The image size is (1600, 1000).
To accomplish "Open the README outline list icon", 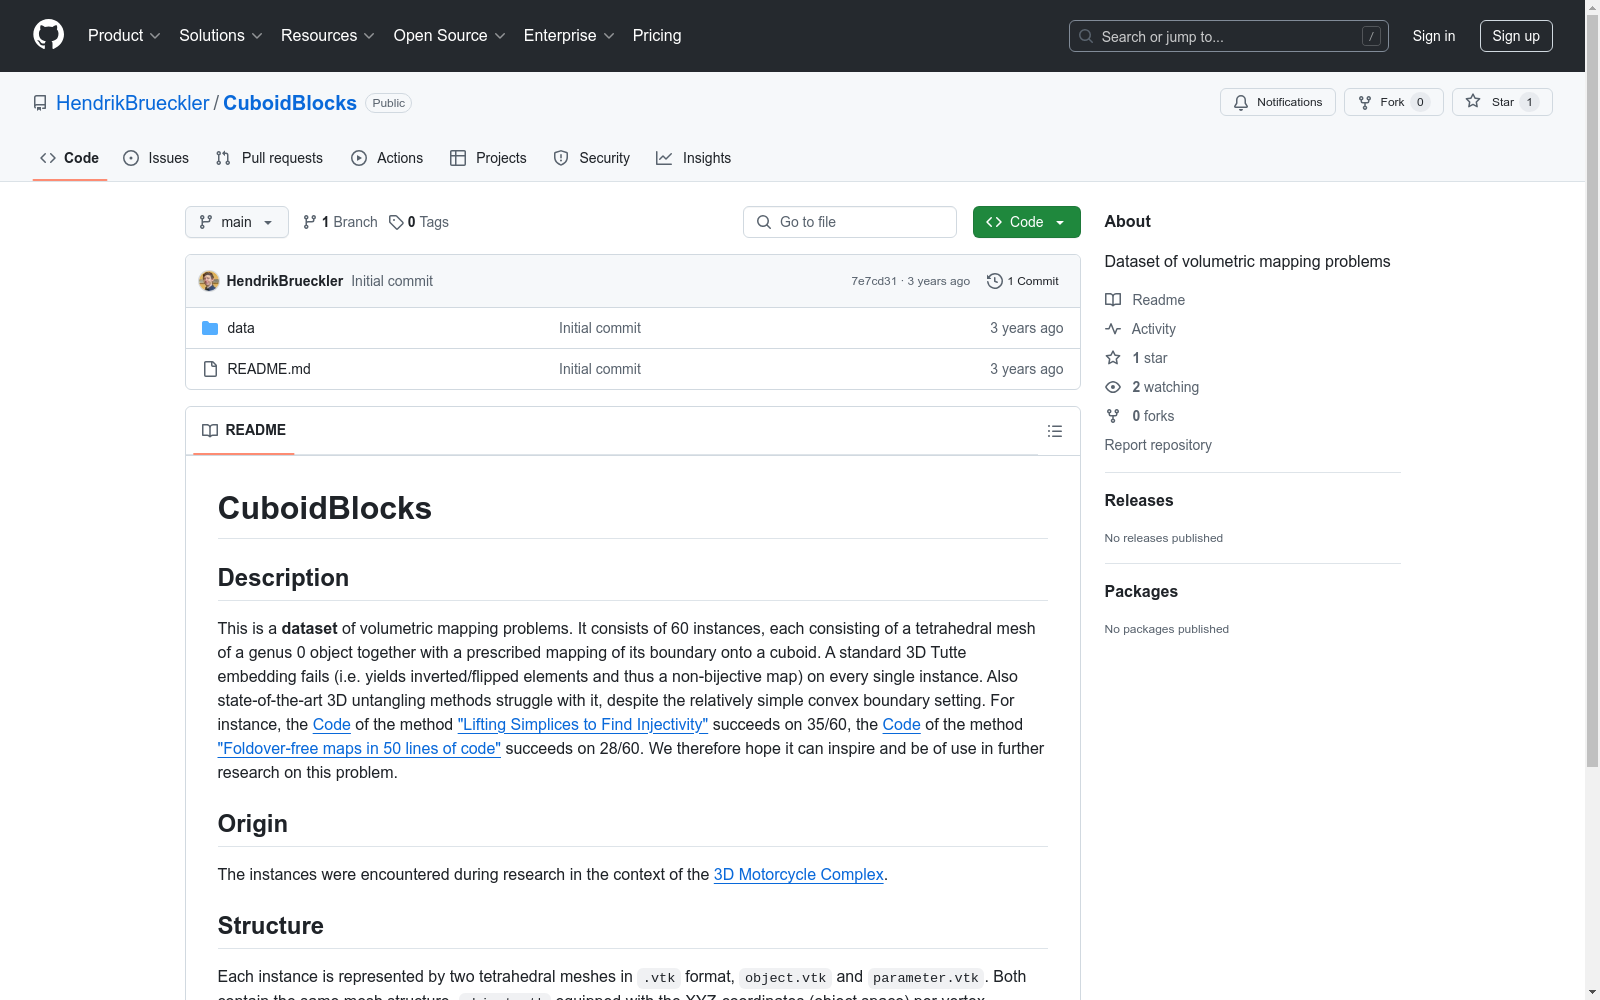I will click(1054, 431).
